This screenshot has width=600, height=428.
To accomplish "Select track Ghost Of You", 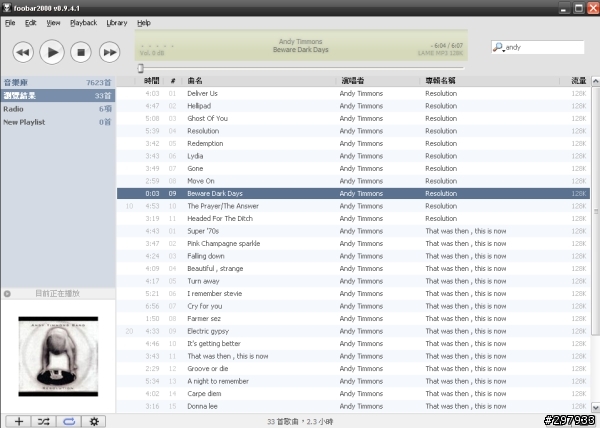I will 353,119.
